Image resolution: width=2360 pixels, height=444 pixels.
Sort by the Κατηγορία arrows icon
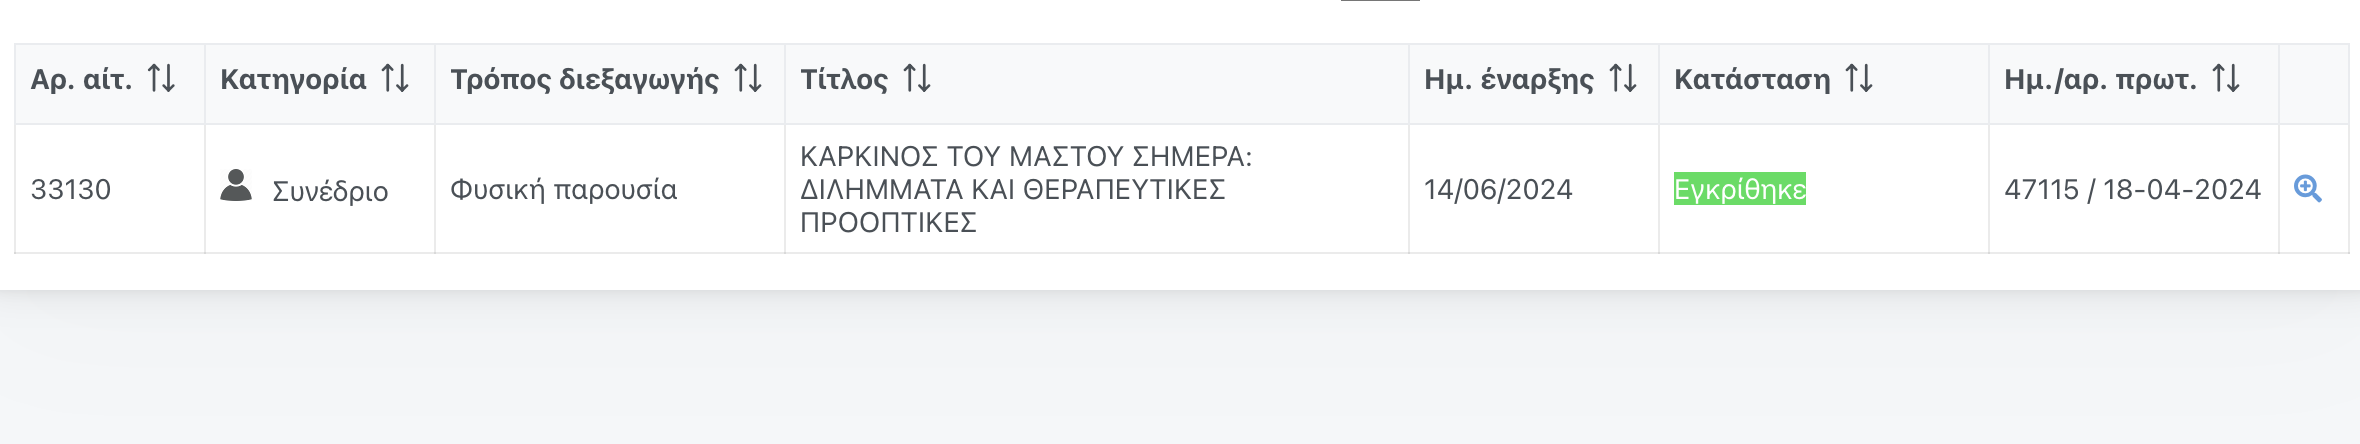point(395,78)
